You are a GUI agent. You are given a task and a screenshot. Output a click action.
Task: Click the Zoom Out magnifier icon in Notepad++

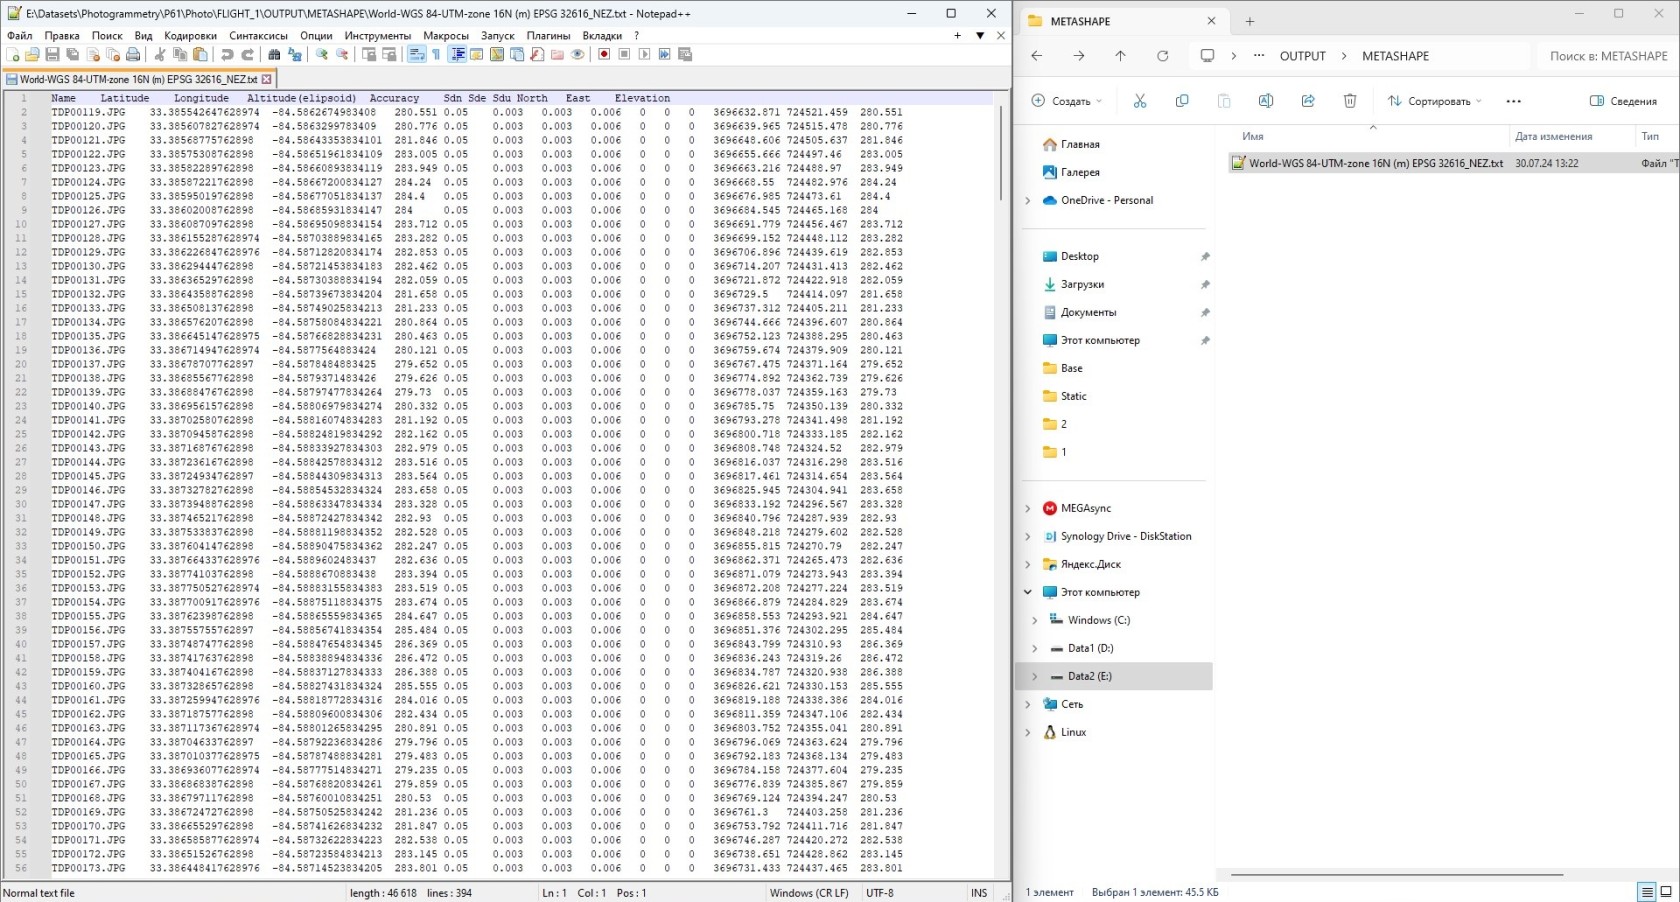[342, 54]
